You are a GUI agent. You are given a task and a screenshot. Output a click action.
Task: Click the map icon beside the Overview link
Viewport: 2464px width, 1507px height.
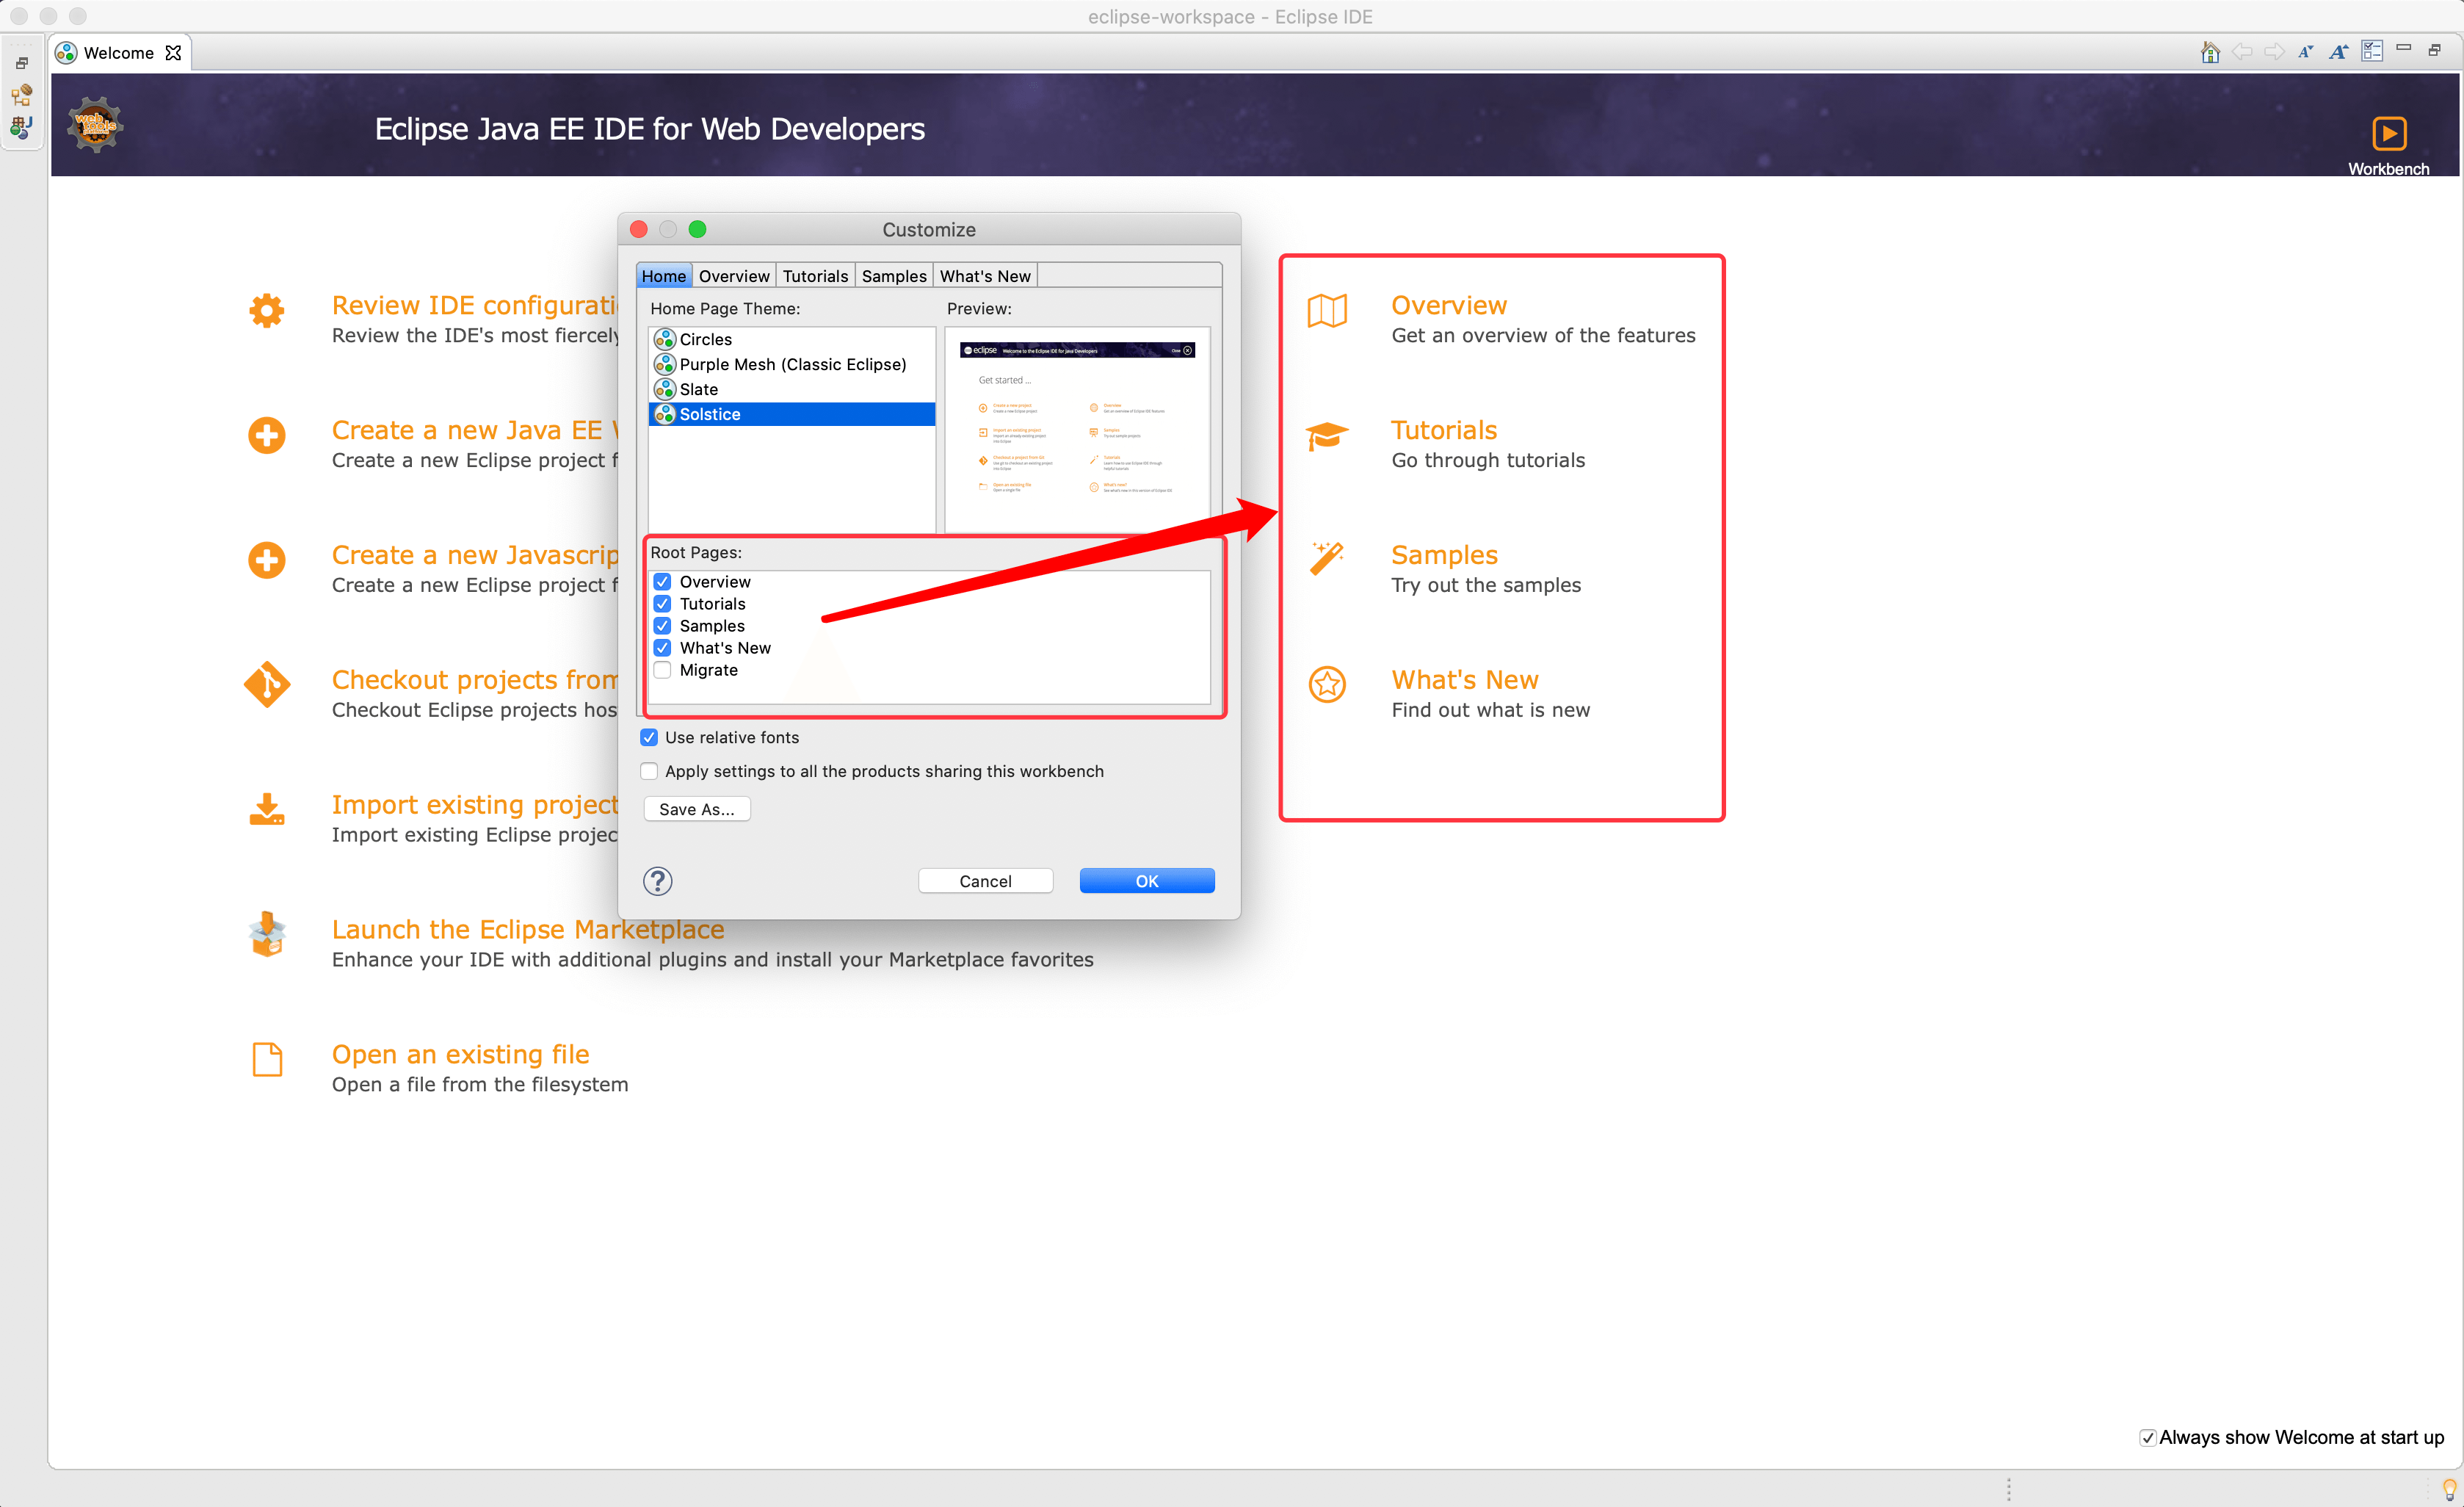[1327, 311]
